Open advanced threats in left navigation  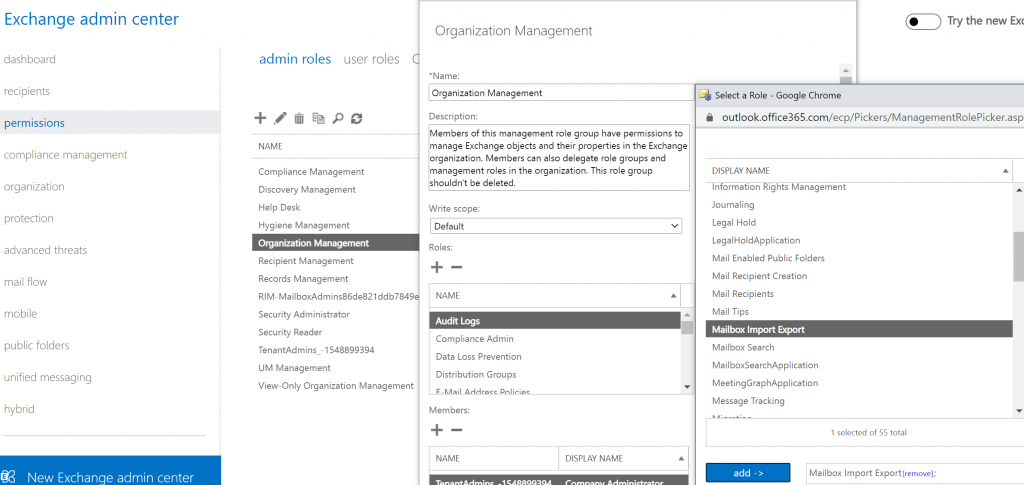[45, 250]
